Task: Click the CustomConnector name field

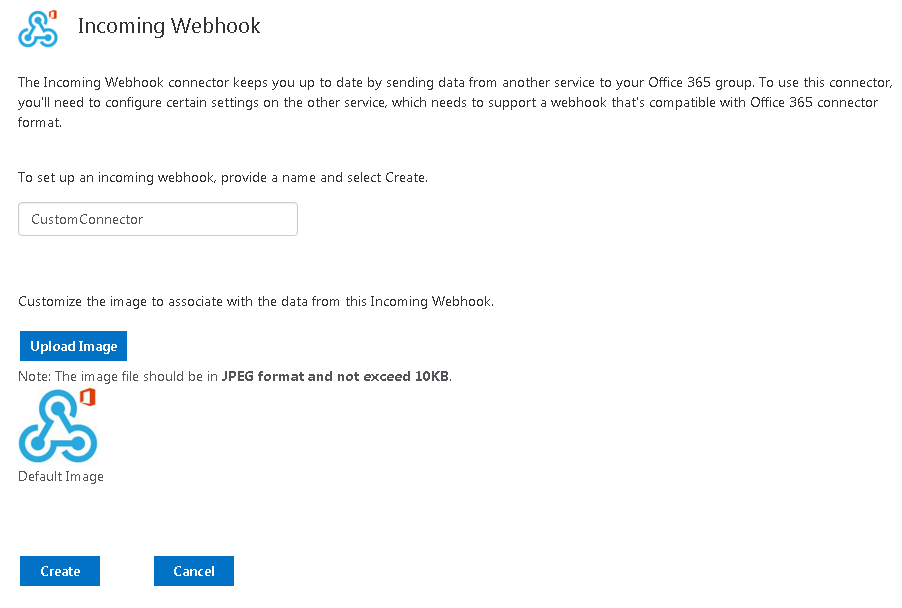Action: [157, 218]
